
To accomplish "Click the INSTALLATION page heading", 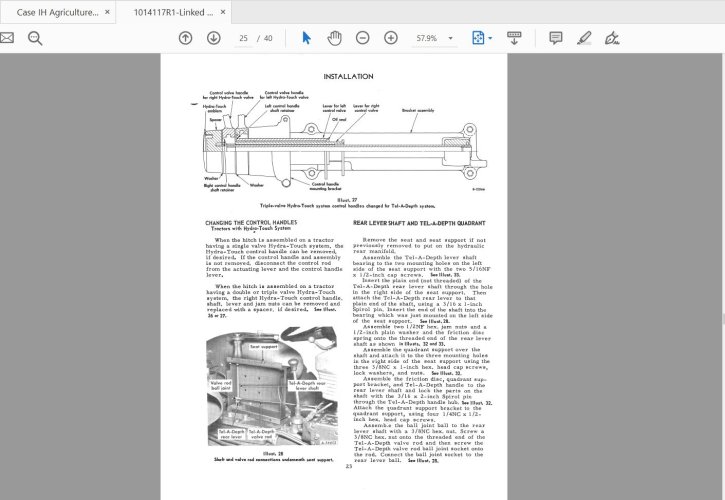I will pos(348,76).
